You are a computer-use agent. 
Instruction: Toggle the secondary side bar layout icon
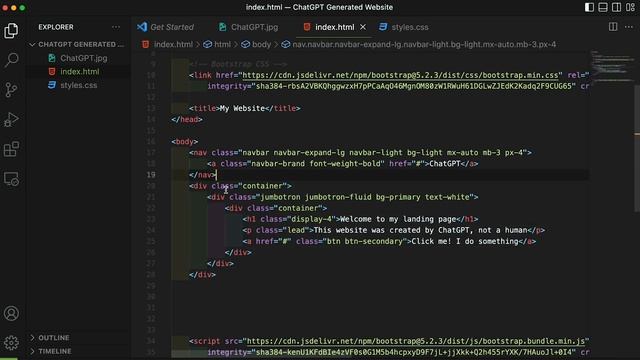(617, 7)
